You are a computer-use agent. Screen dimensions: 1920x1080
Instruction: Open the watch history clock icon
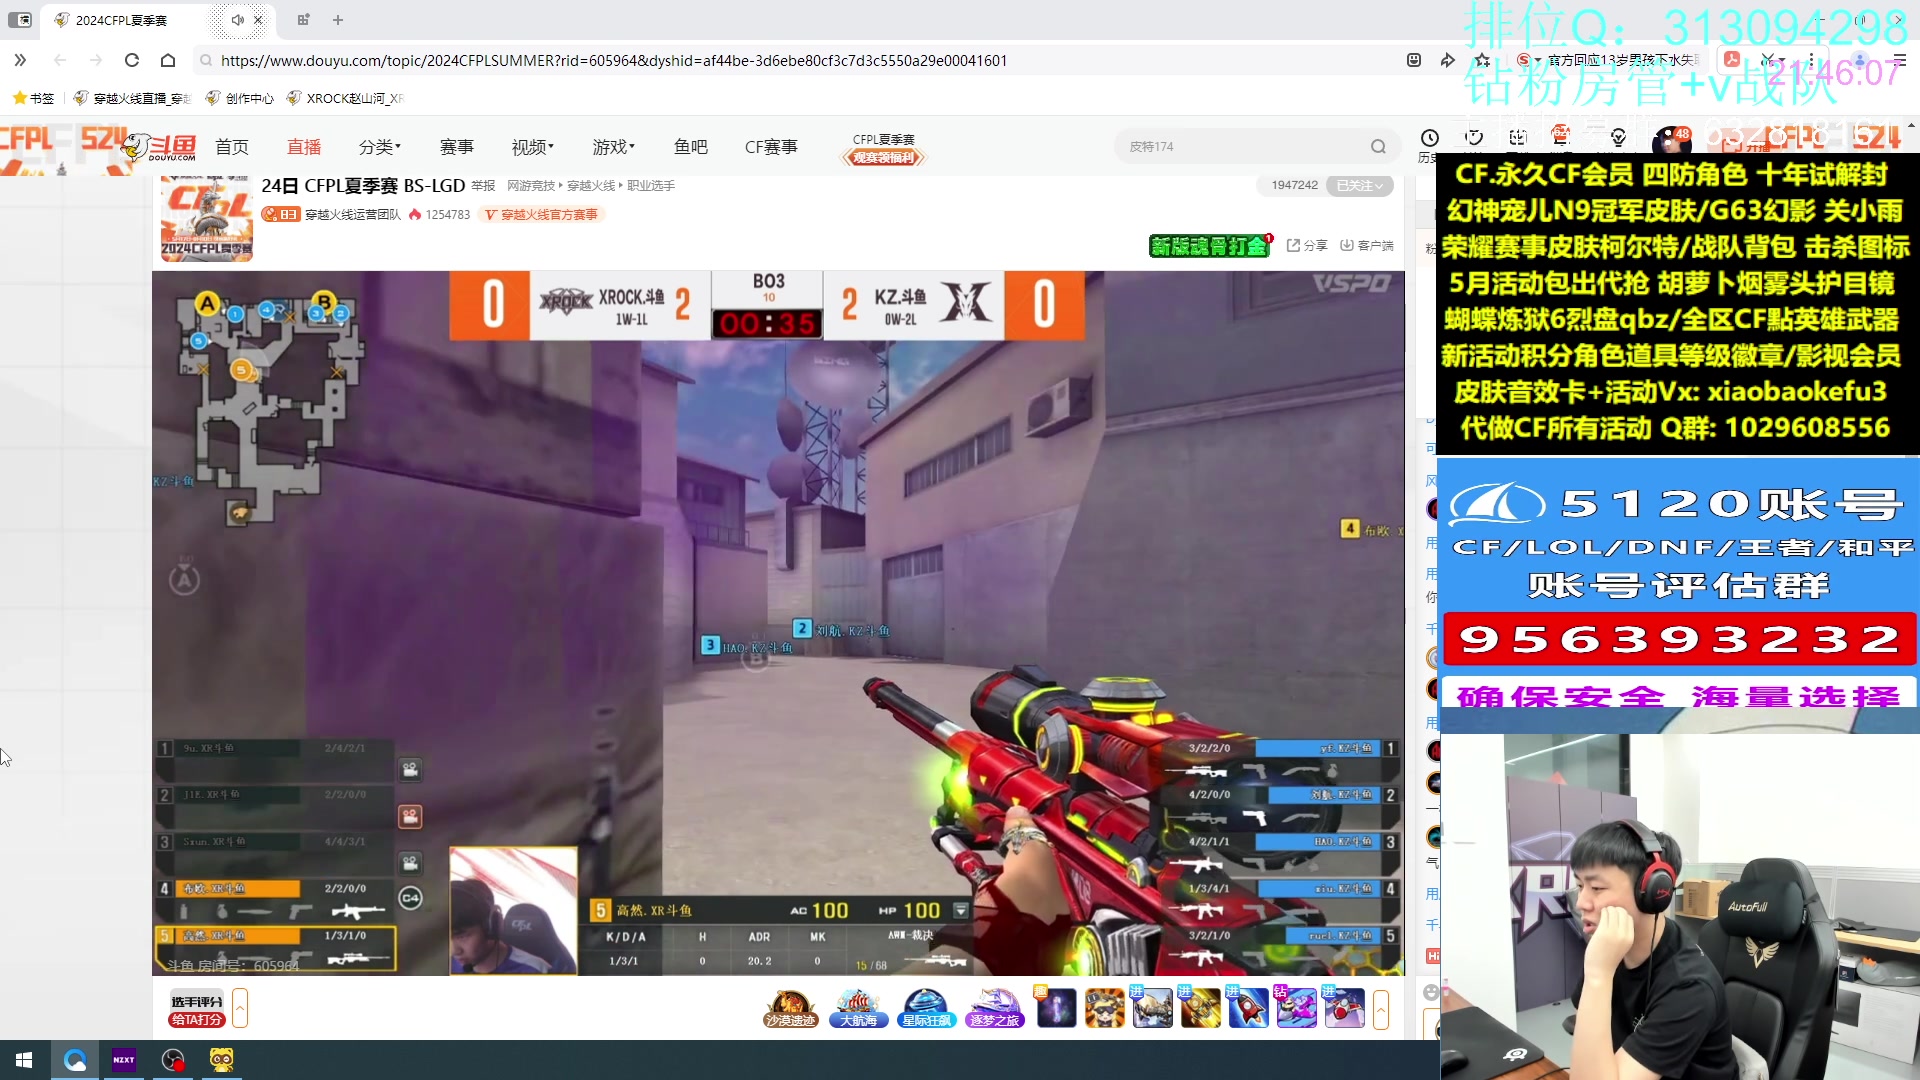(1430, 139)
